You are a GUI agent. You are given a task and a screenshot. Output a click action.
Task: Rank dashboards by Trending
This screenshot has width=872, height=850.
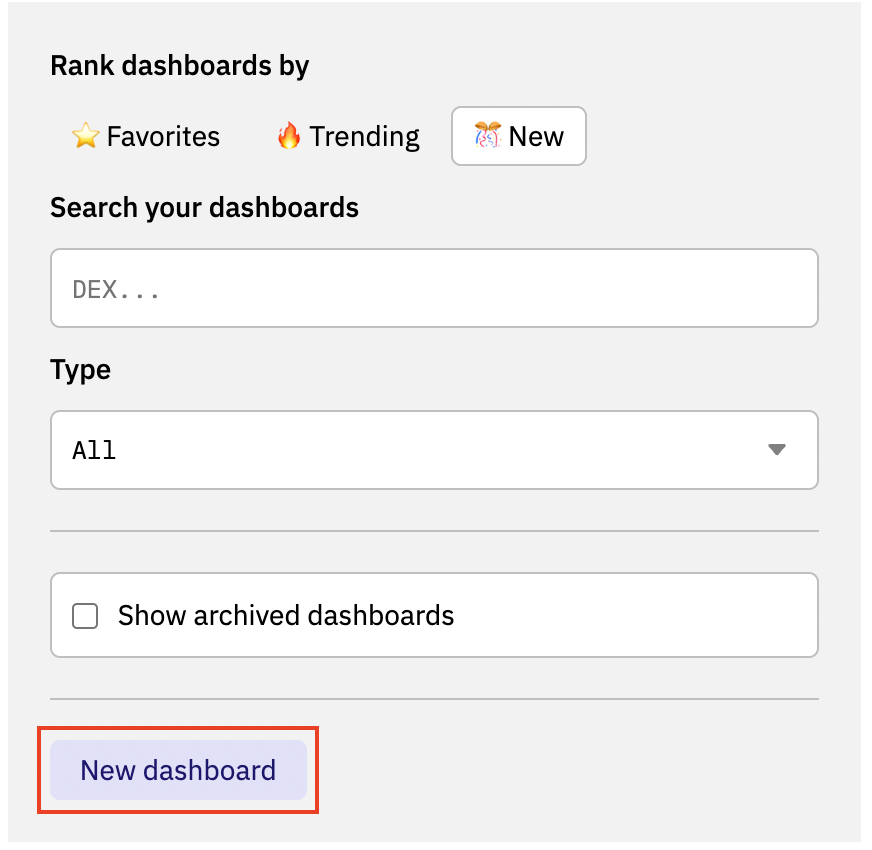(x=348, y=136)
